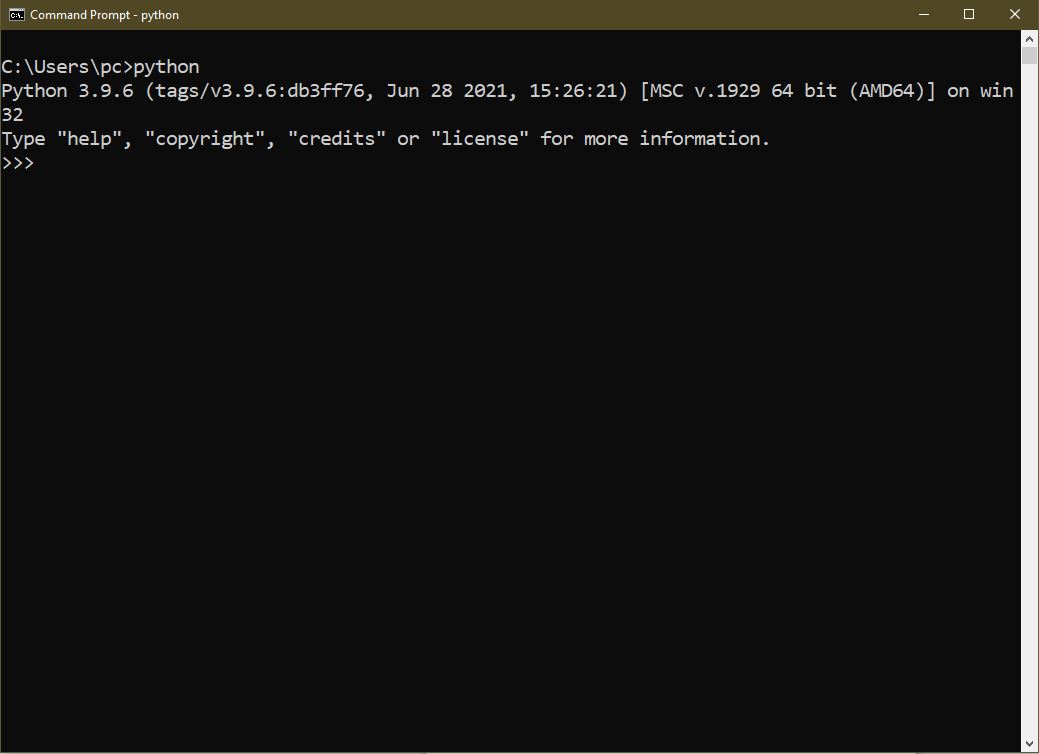Close the Command Prompt window
The width and height of the screenshot is (1039, 754).
click(1015, 15)
